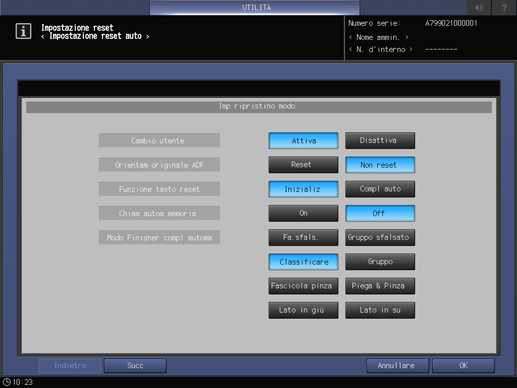Click the Imp ripristino modo header
Screen dimensions: 517x388
point(259,107)
